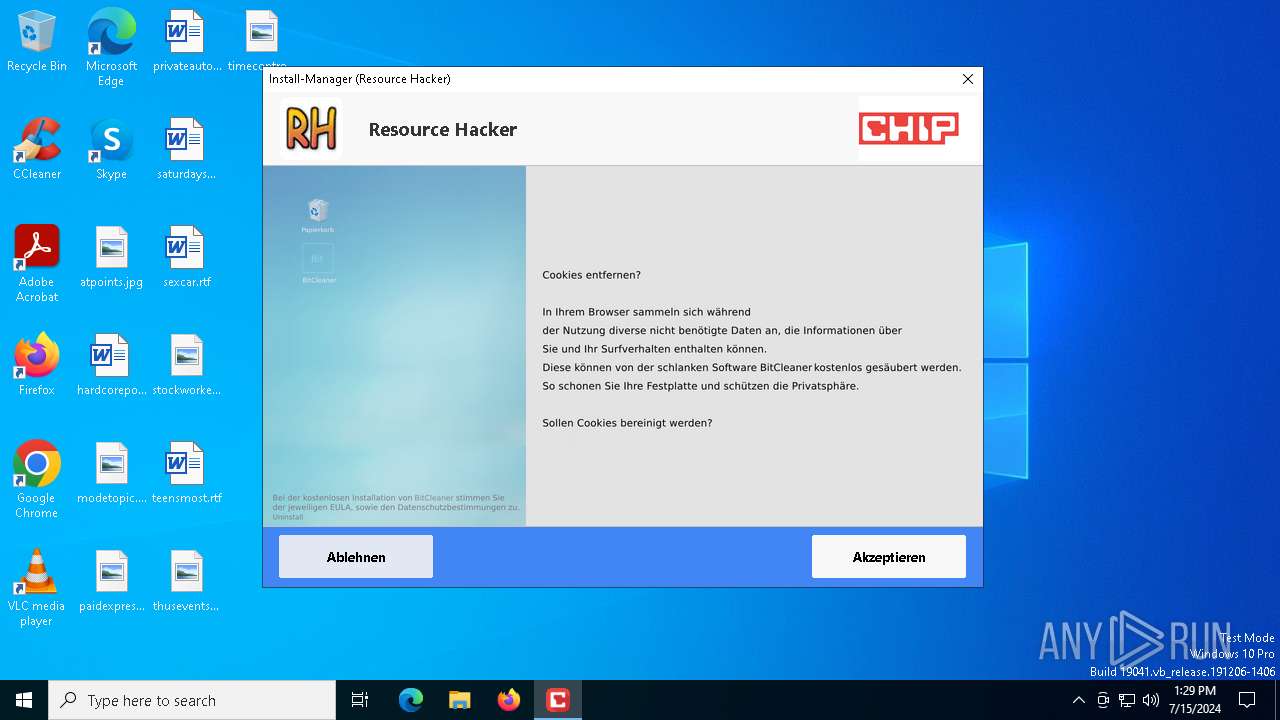The image size is (1280, 720).
Task: Select the atpoints.jpg image file
Action: tap(111, 258)
